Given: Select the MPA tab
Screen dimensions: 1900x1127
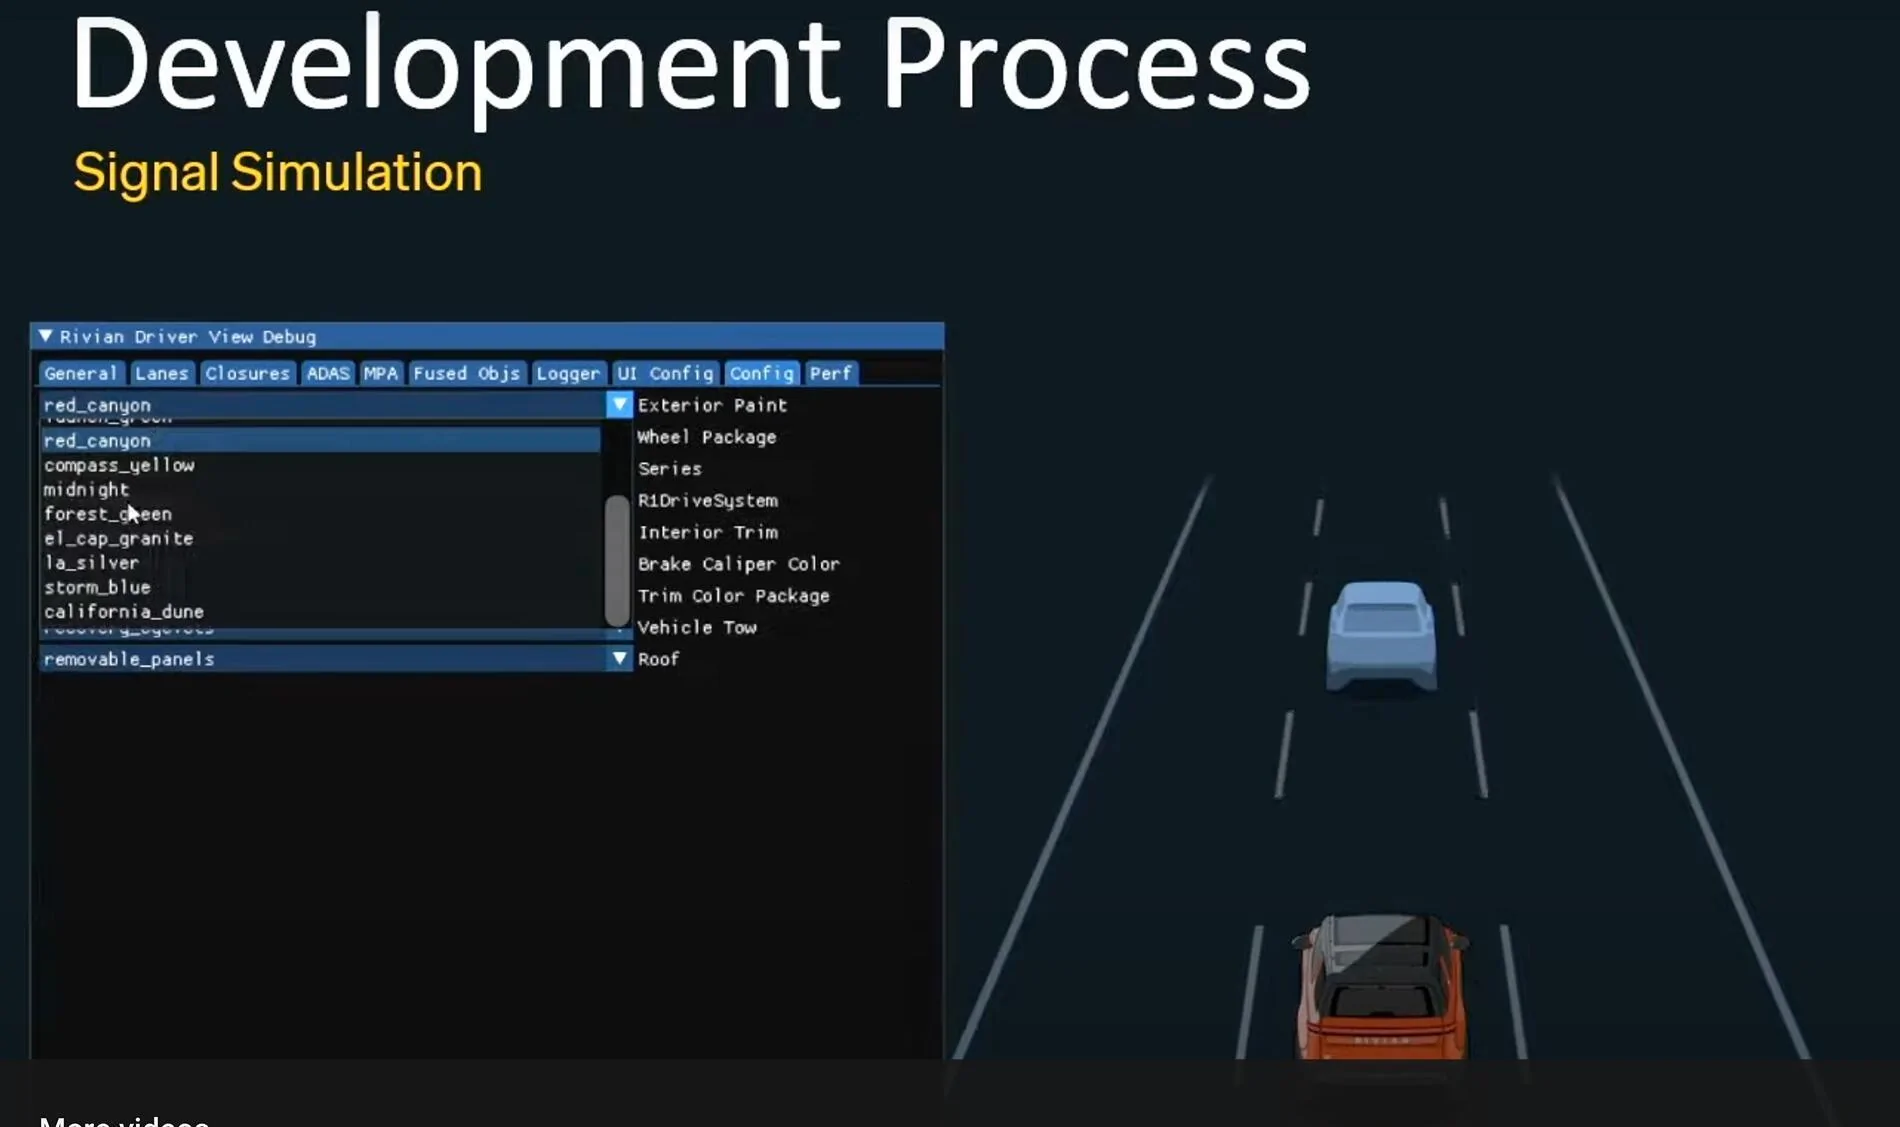Looking at the screenshot, I should tap(381, 373).
